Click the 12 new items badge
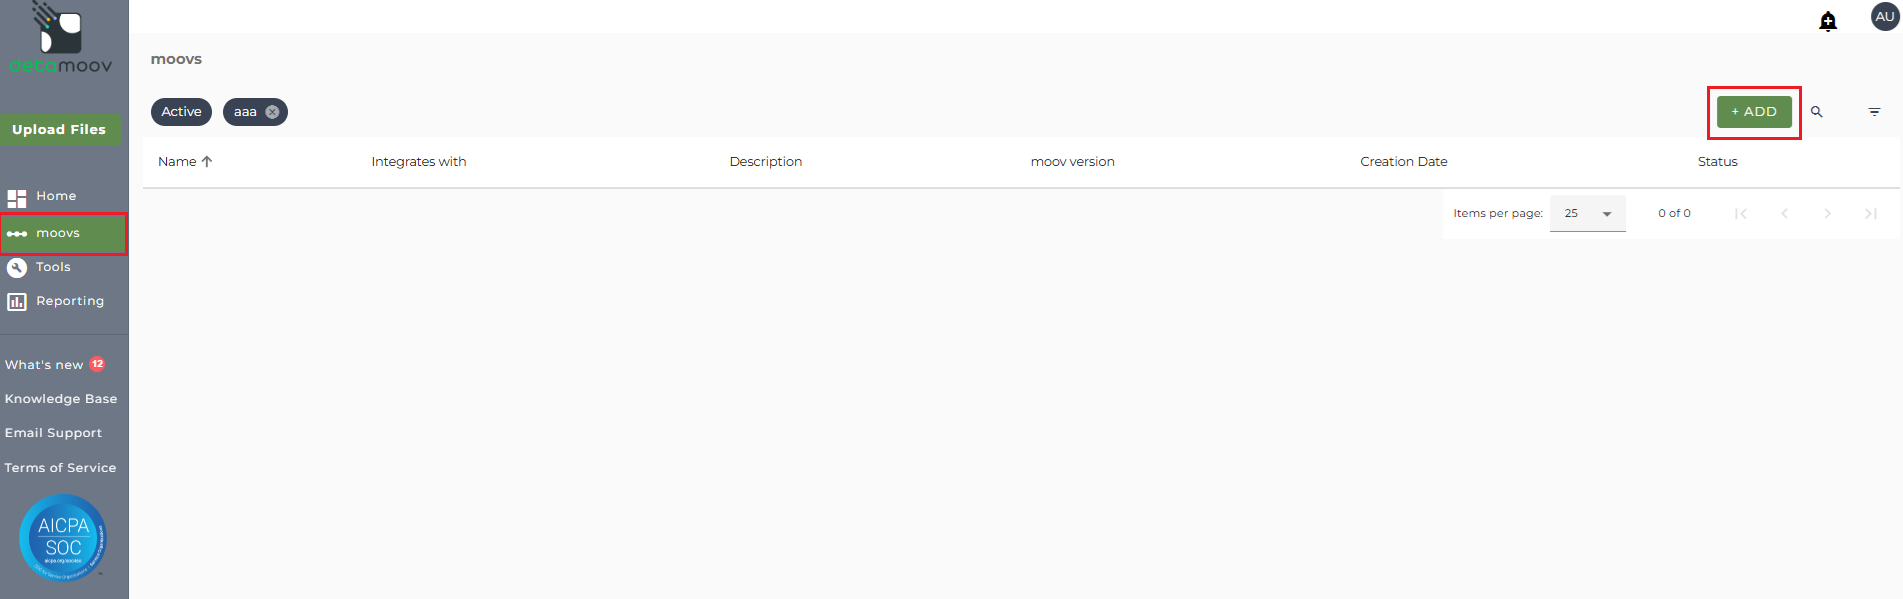This screenshot has width=1903, height=599. click(x=97, y=364)
